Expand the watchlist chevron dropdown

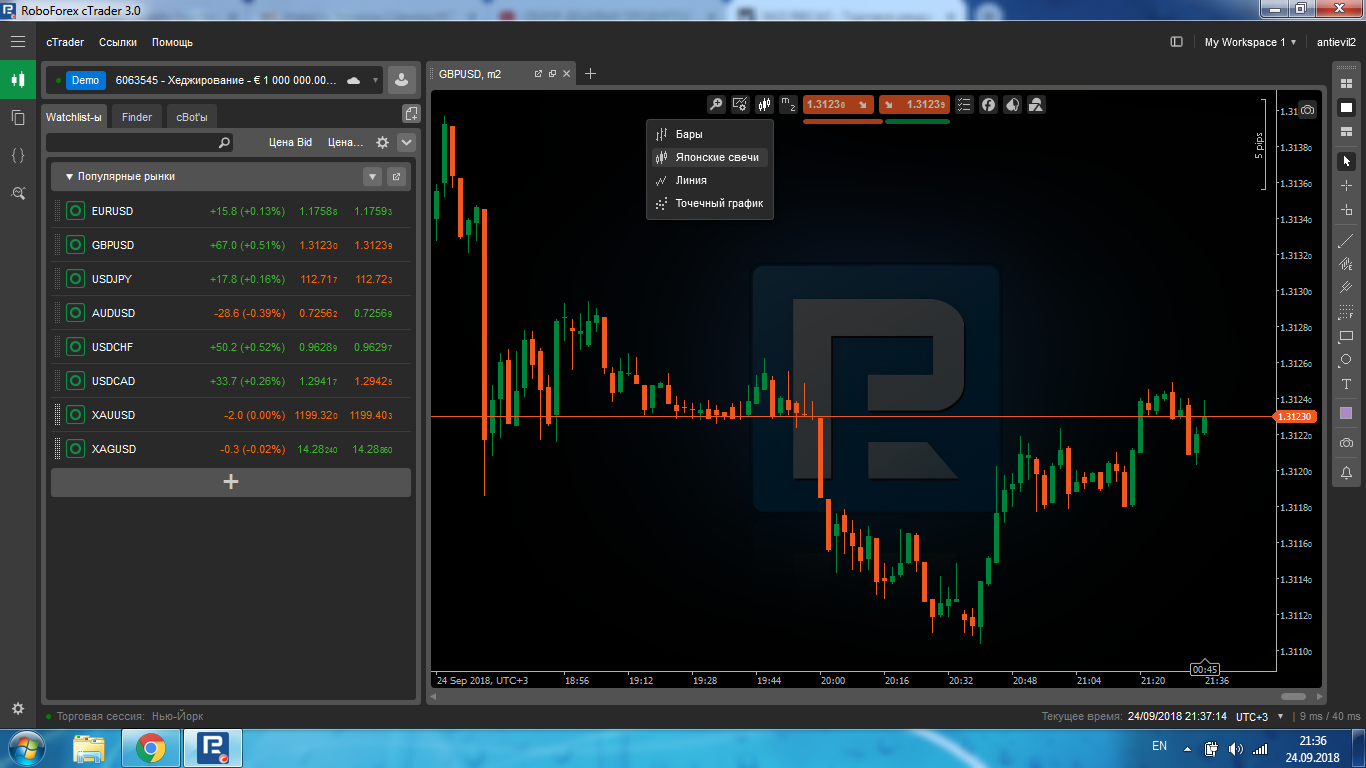(406, 143)
